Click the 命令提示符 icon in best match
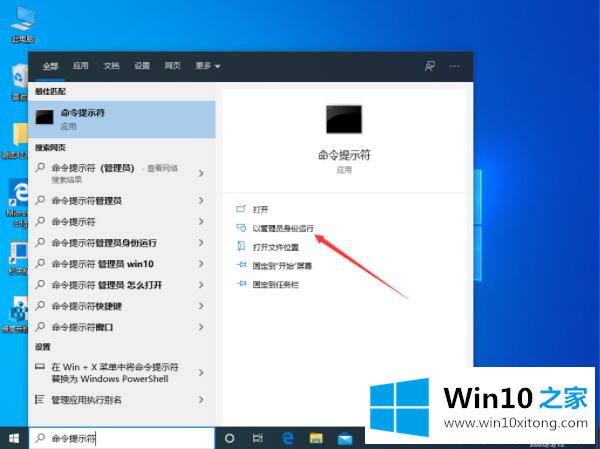The width and height of the screenshot is (600, 449). tap(44, 117)
